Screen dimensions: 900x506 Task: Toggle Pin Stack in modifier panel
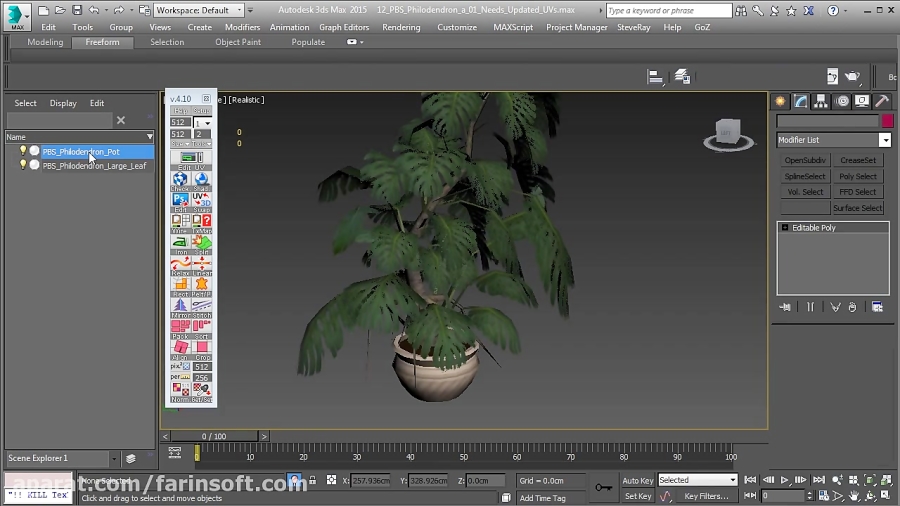(785, 307)
